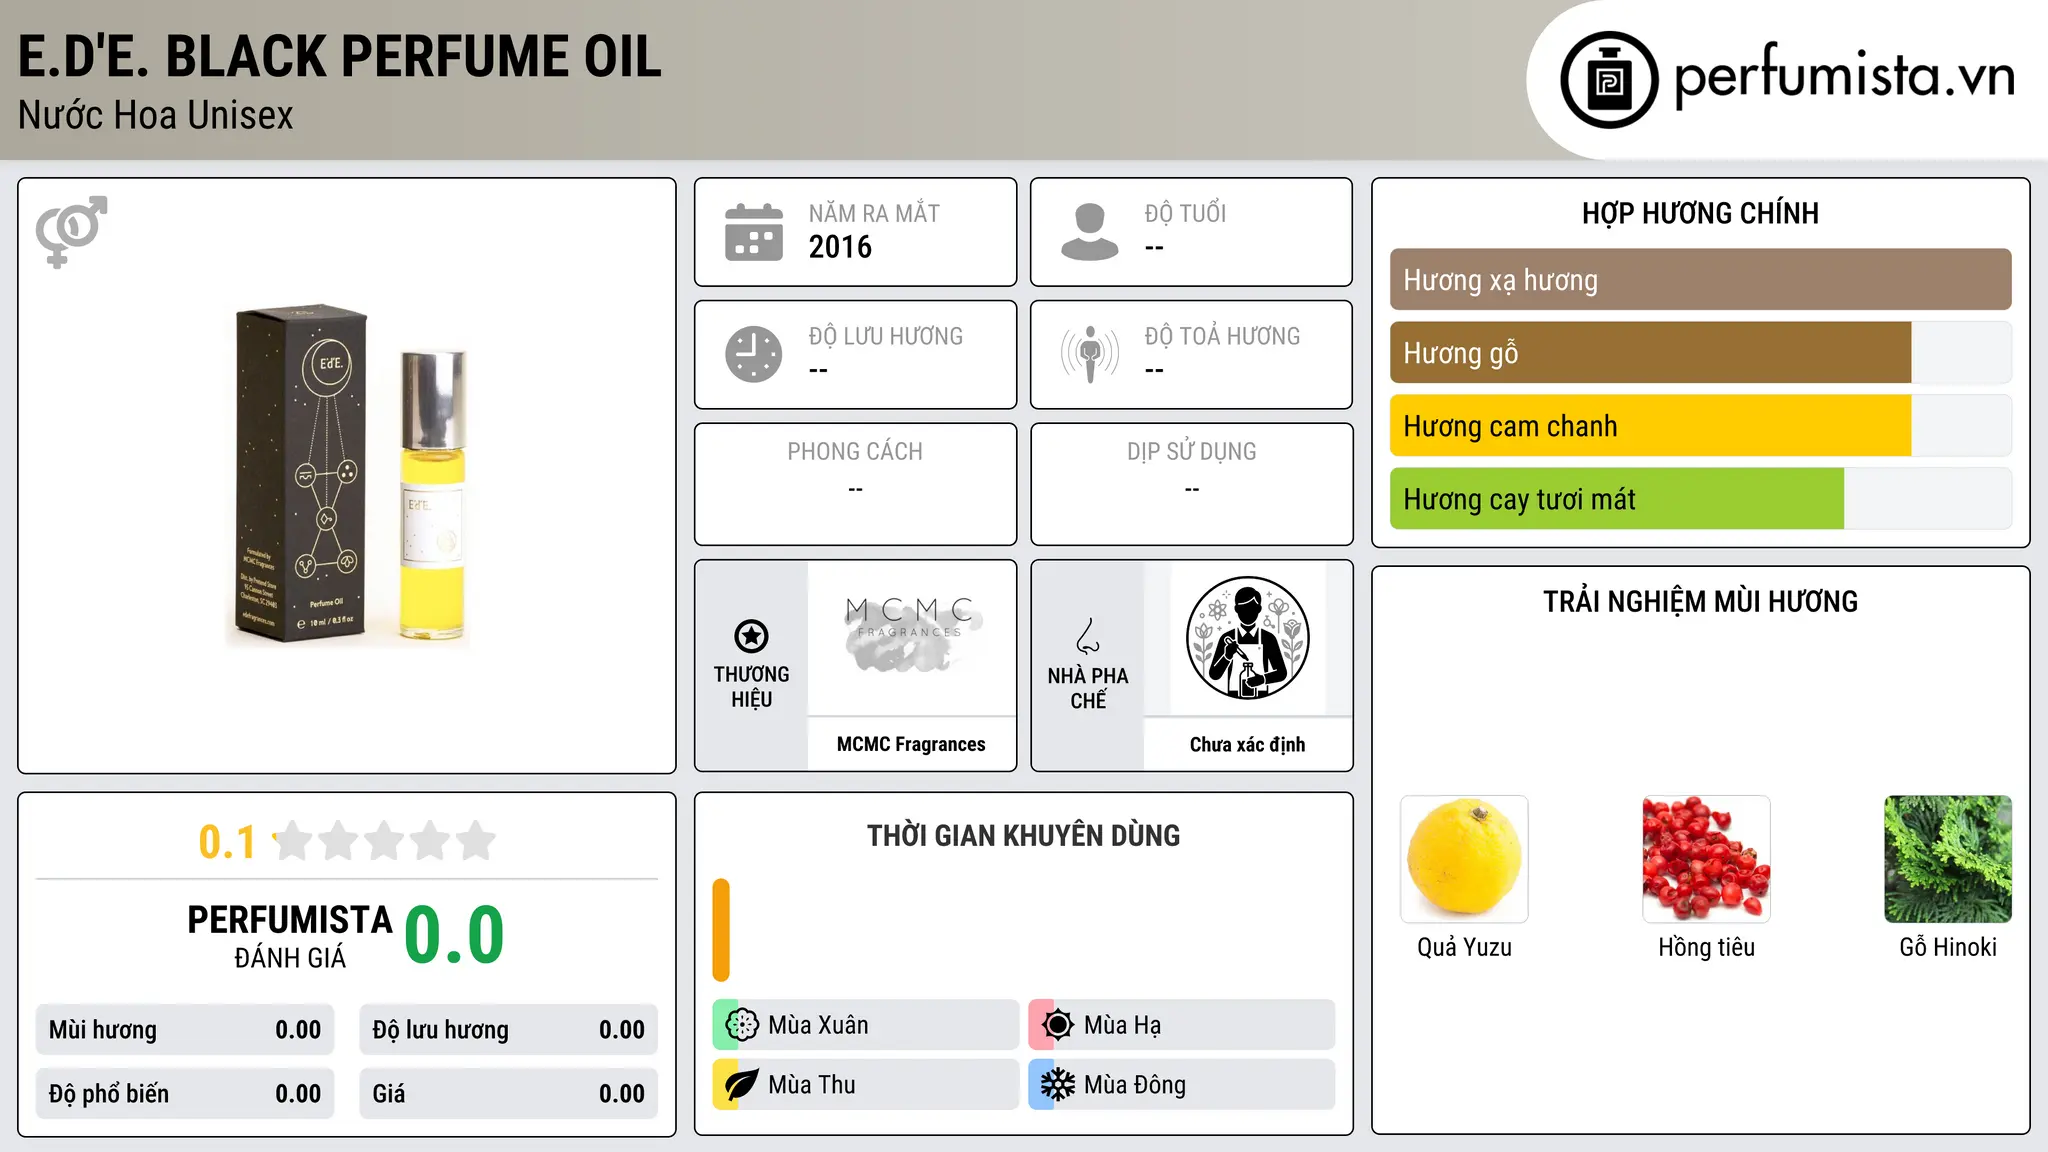Open the perfumer illustration thumbnail
The width and height of the screenshot is (2048, 1152).
1247,638
